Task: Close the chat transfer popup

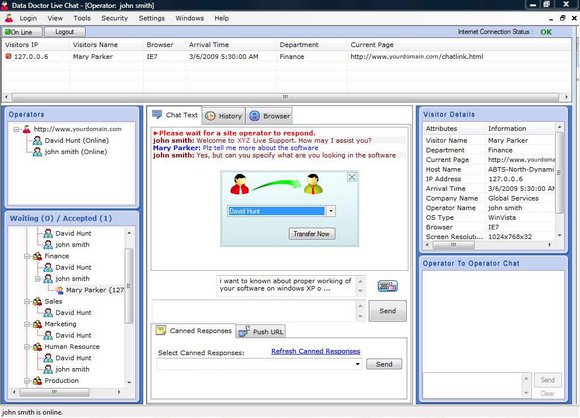Action: pos(352,178)
